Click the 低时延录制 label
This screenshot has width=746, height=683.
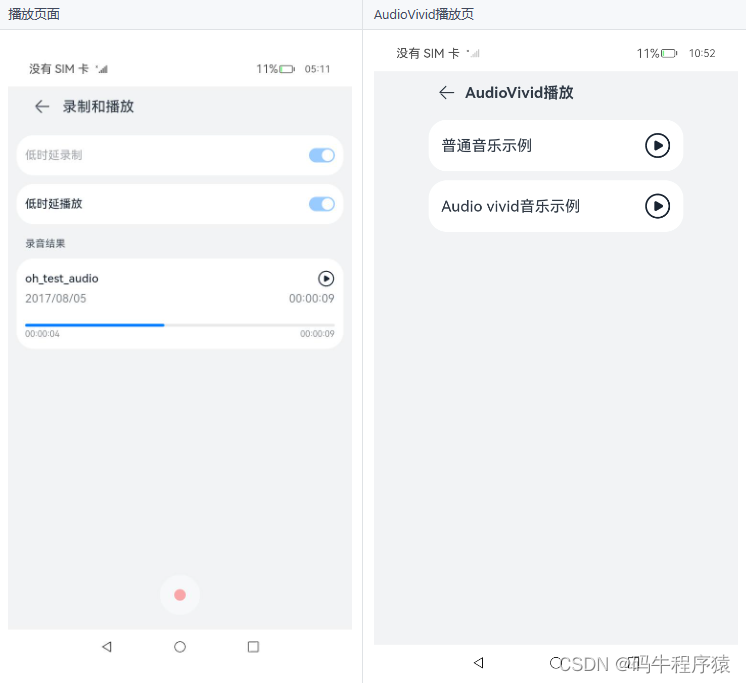54,155
